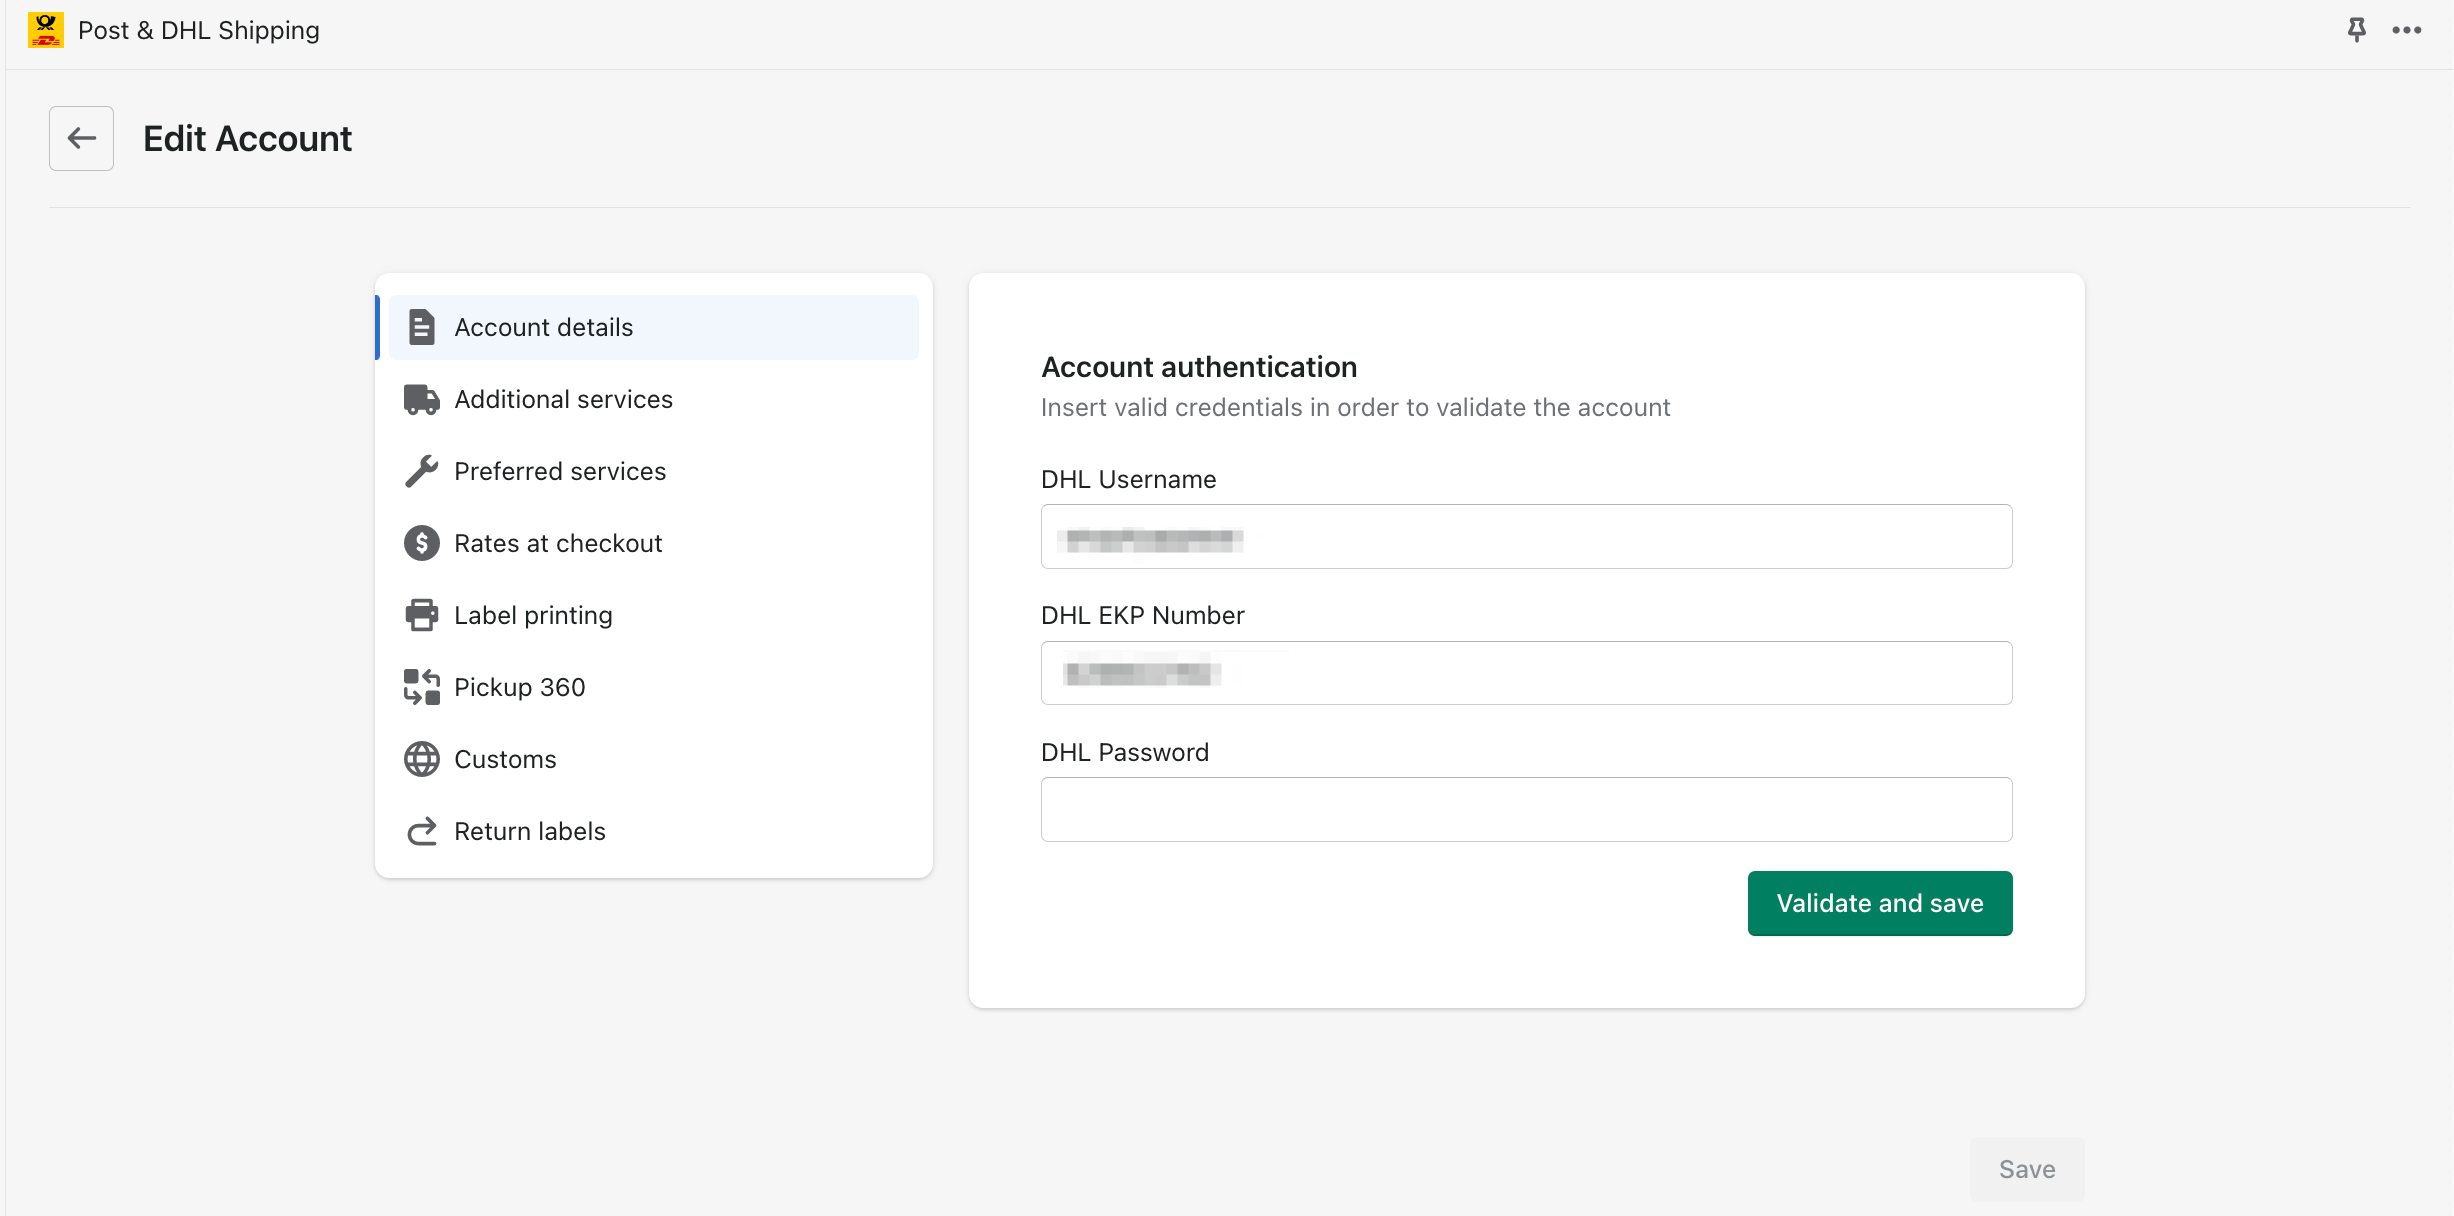Click the Return labels arrow icon
2454x1216 pixels.
point(422,831)
